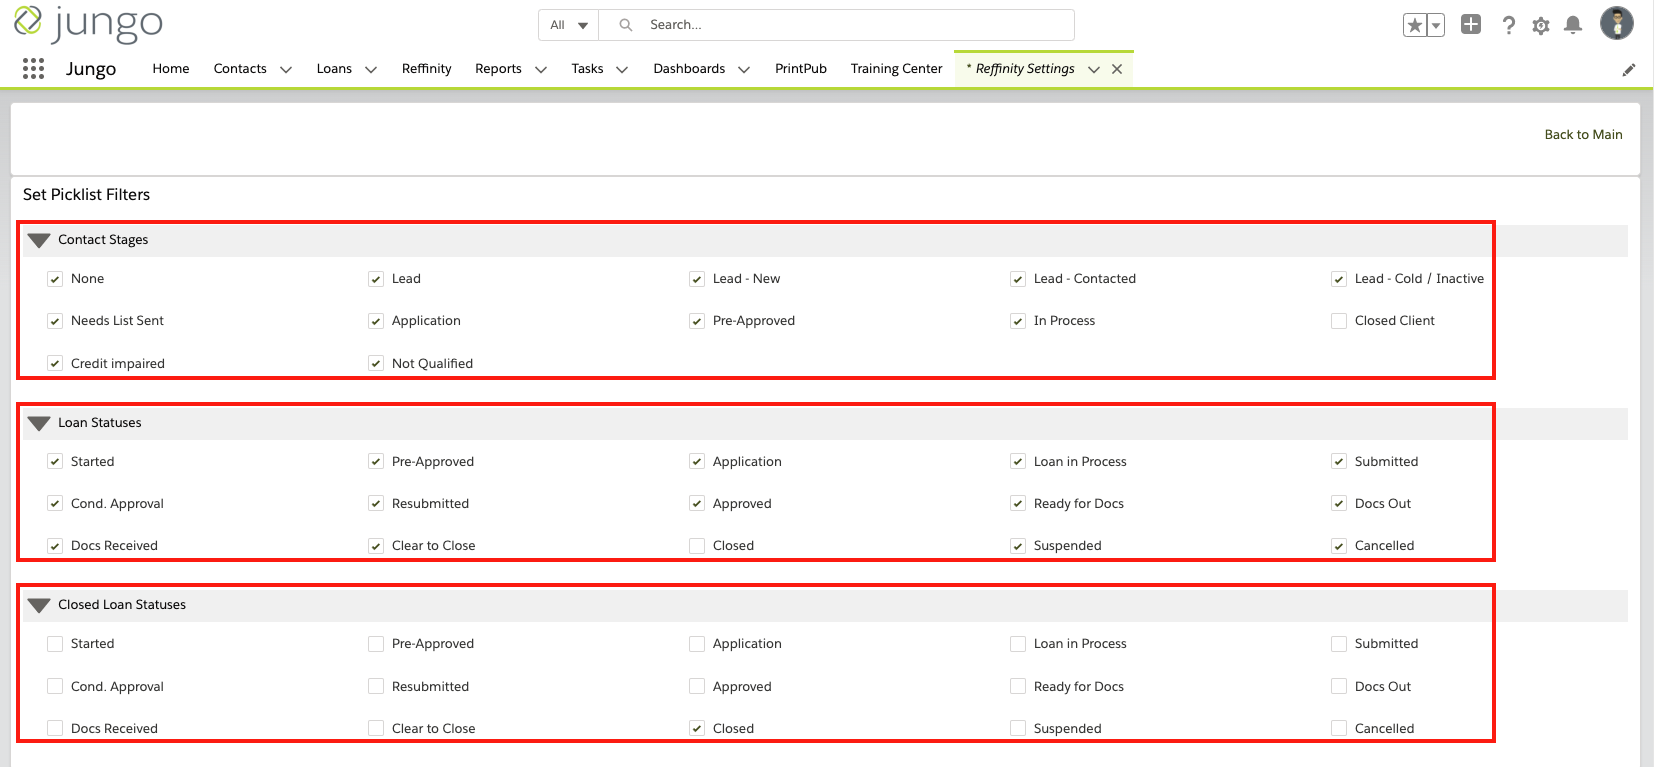The width and height of the screenshot is (1654, 767).
Task: Click the pencil edit navigation icon
Action: point(1629,69)
